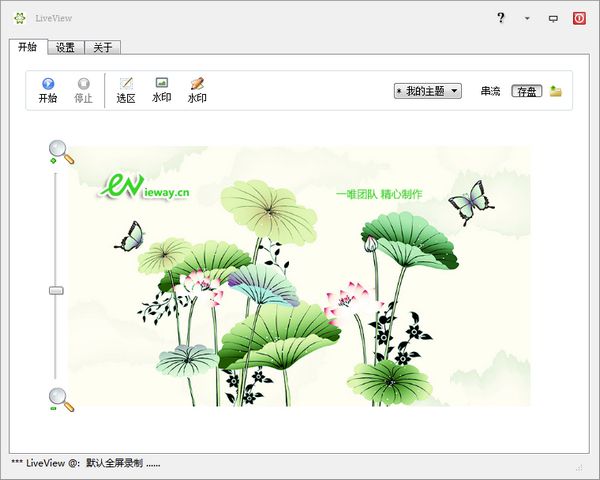This screenshot has width=600, height=480.
Task: Click the zoom out magnifier icon
Action: click(60, 399)
